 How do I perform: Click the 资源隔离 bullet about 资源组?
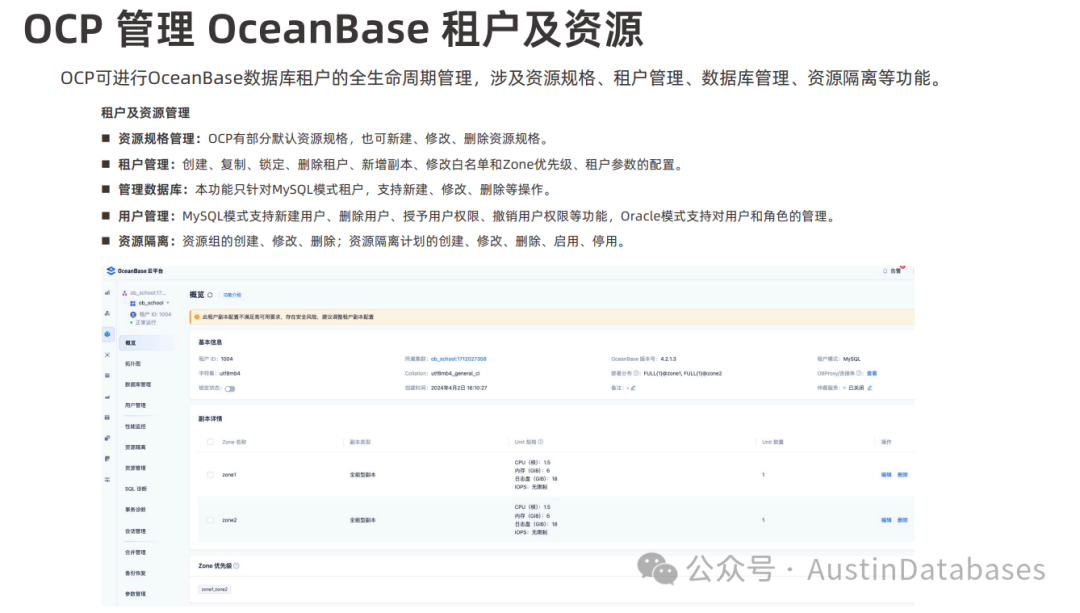click(x=372, y=241)
